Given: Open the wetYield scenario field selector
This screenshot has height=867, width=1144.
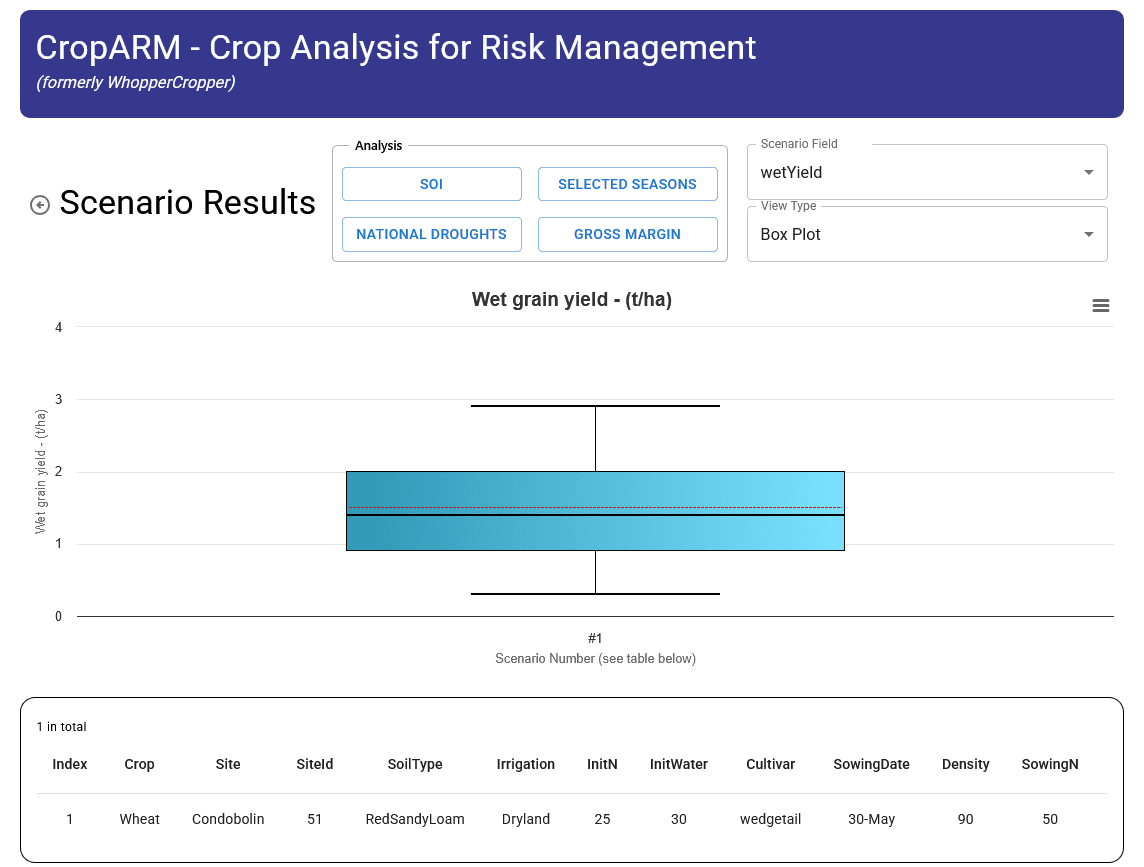Looking at the screenshot, I should (927, 172).
